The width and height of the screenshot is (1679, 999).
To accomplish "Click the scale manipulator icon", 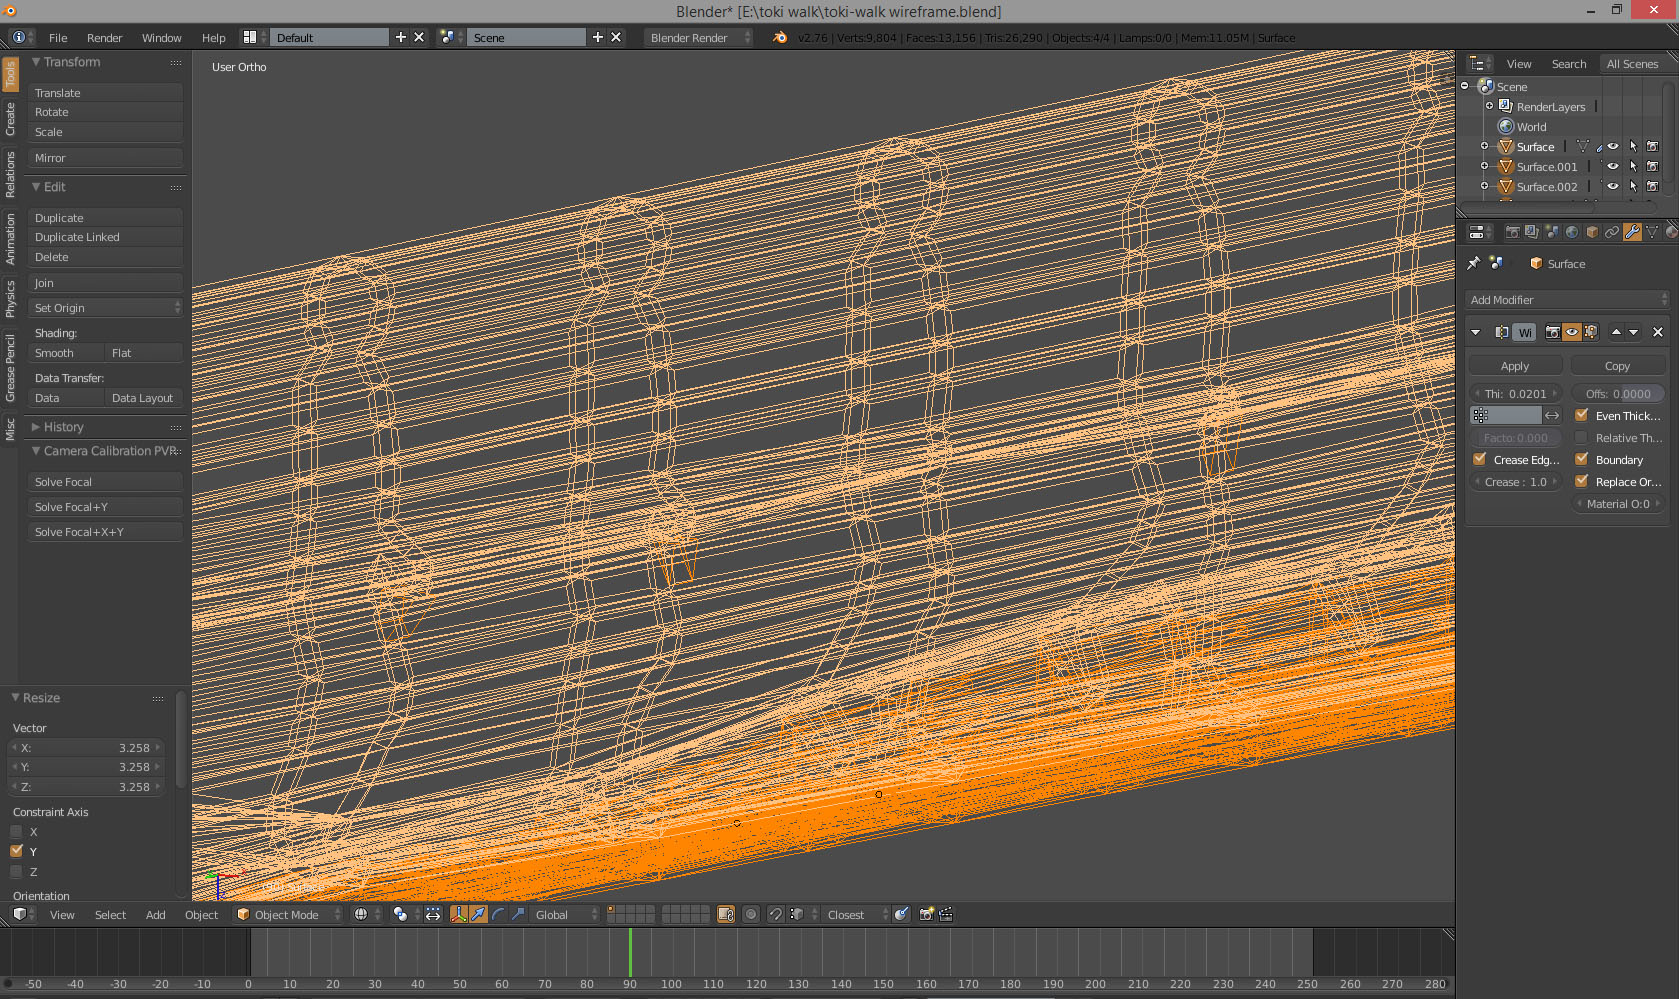I will (517, 914).
